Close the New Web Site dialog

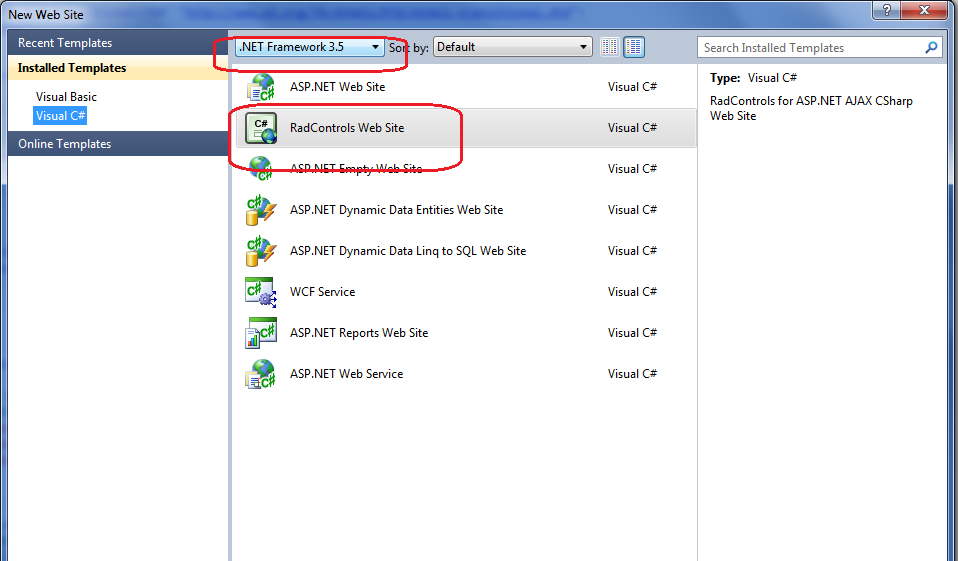[924, 10]
